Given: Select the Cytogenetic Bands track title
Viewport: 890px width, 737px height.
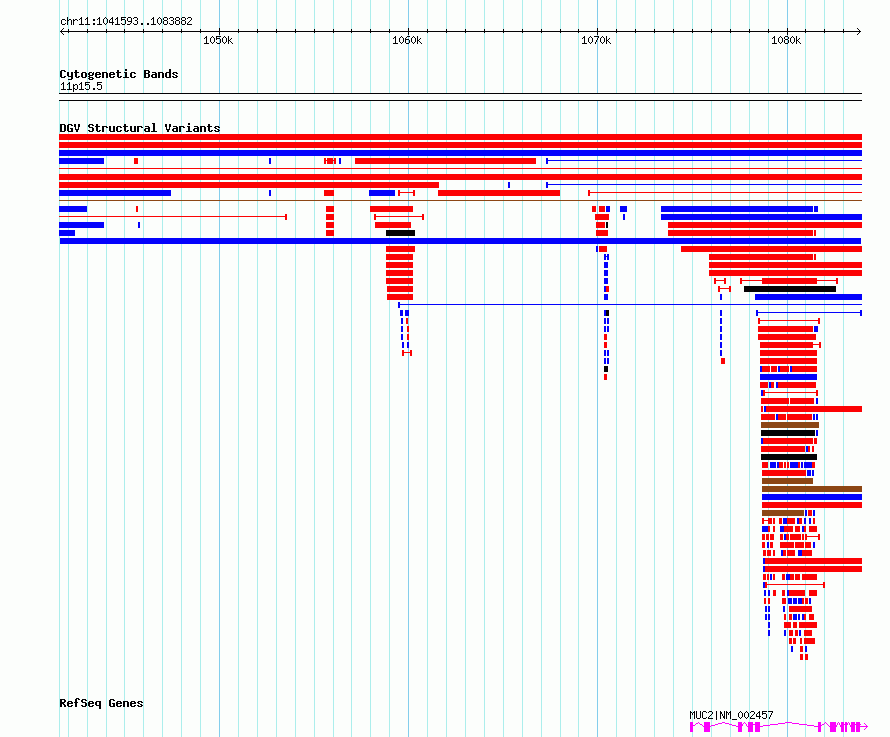Looking at the screenshot, I should point(119,74).
